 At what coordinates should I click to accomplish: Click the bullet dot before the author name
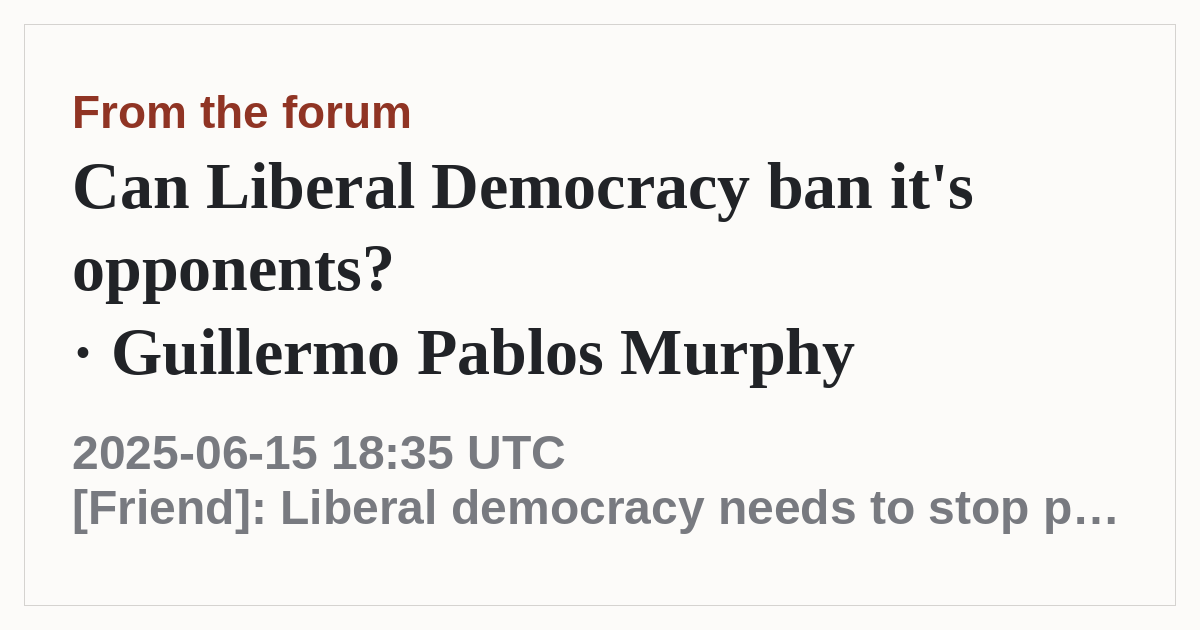[83, 353]
